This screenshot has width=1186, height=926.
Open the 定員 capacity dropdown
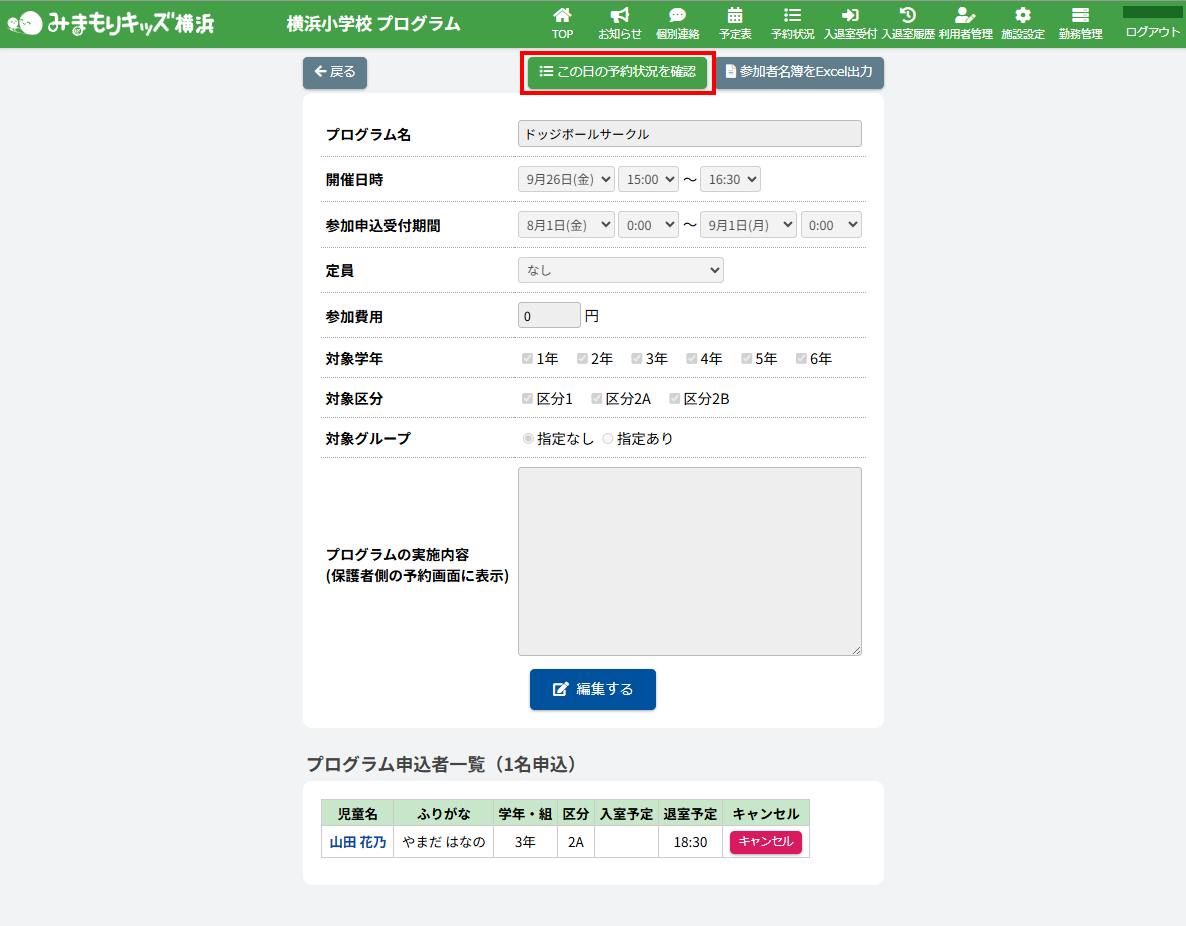620,270
